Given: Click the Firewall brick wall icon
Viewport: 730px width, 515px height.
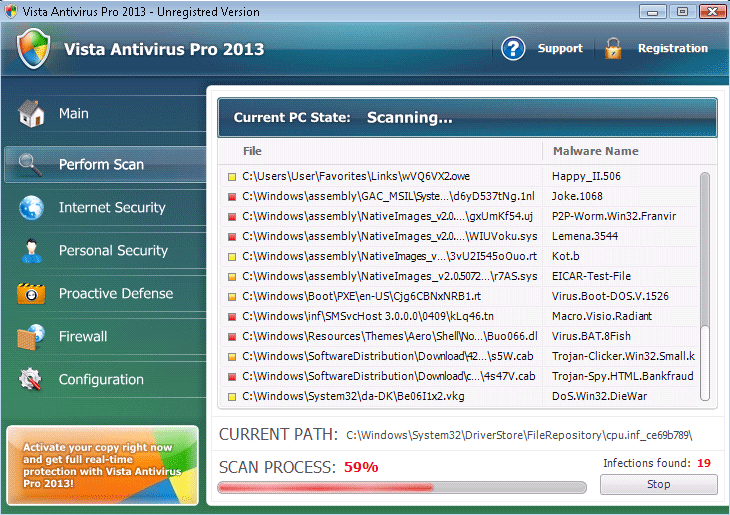Looking at the screenshot, I should point(31,337).
